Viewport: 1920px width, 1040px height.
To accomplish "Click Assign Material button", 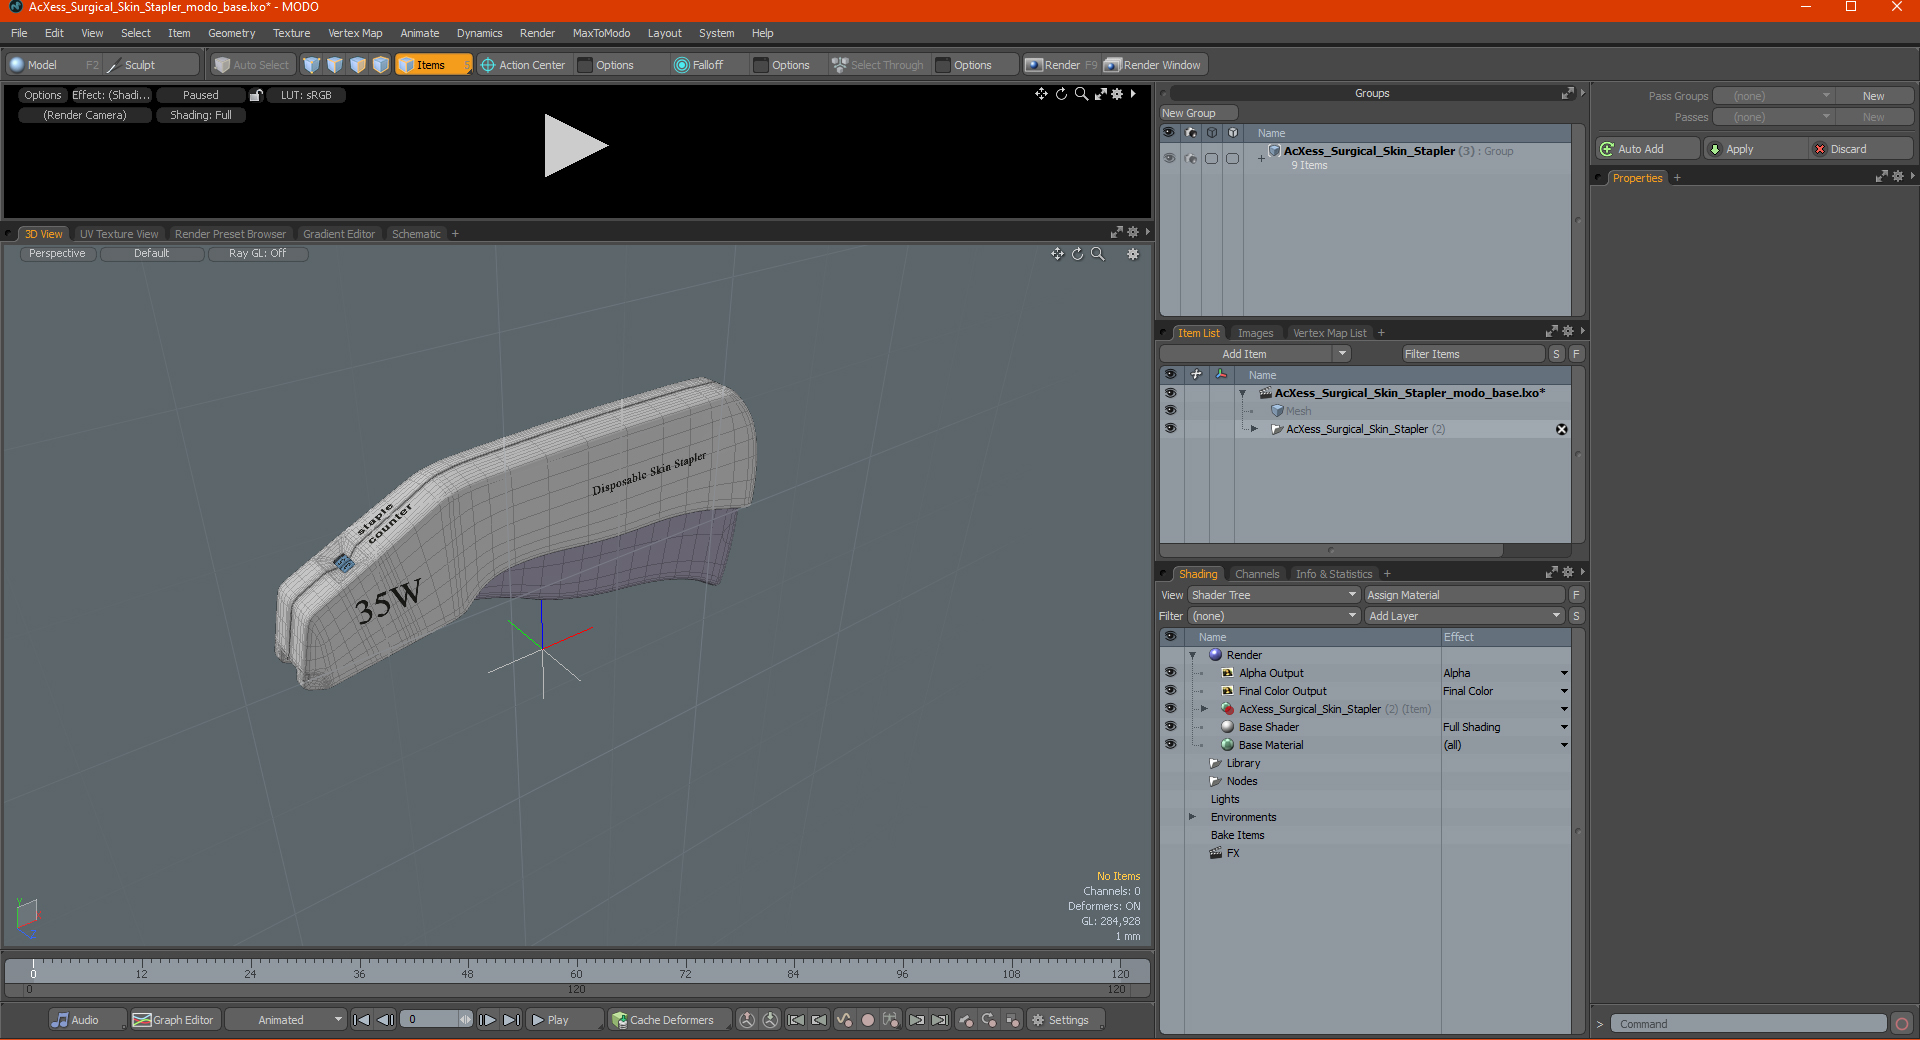I will (x=1464, y=595).
